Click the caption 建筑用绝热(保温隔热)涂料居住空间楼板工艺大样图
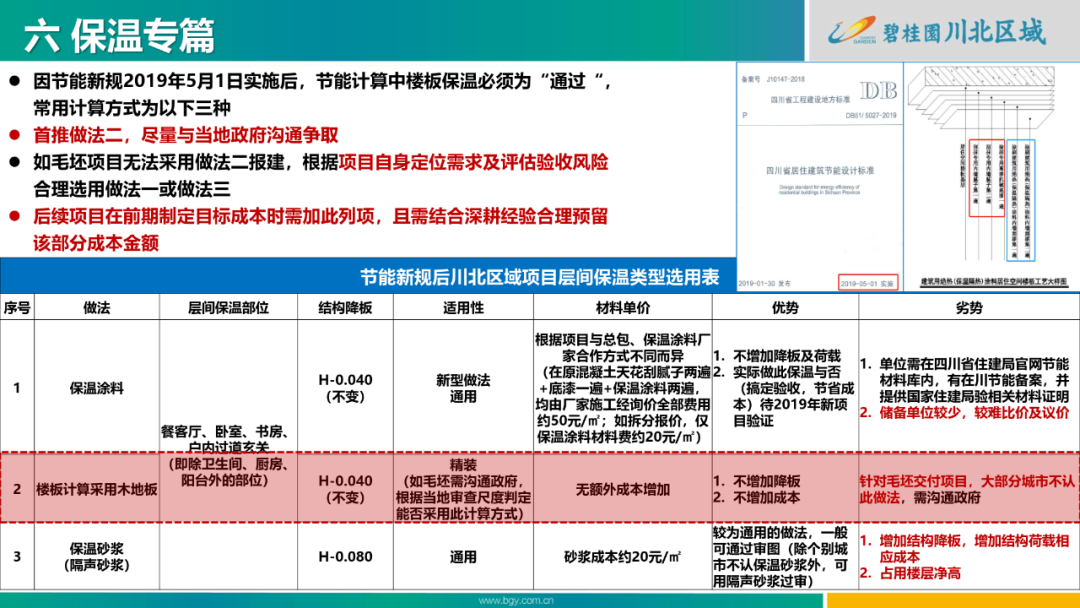1080x608 pixels. click(994, 281)
